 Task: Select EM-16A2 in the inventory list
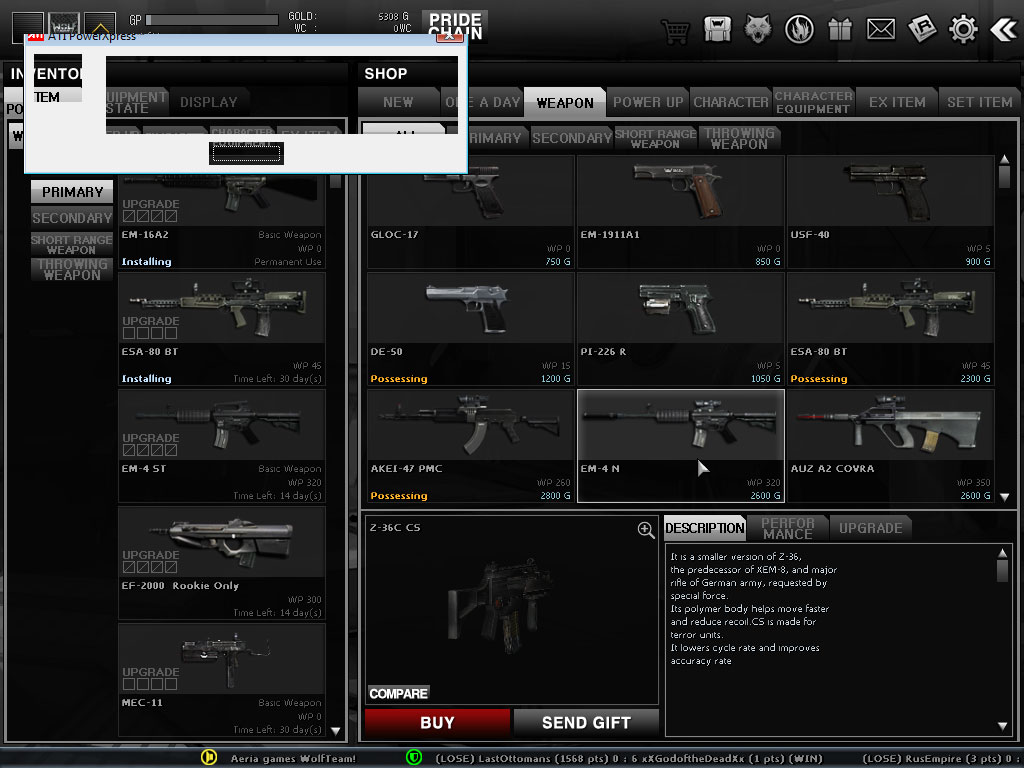click(221, 221)
